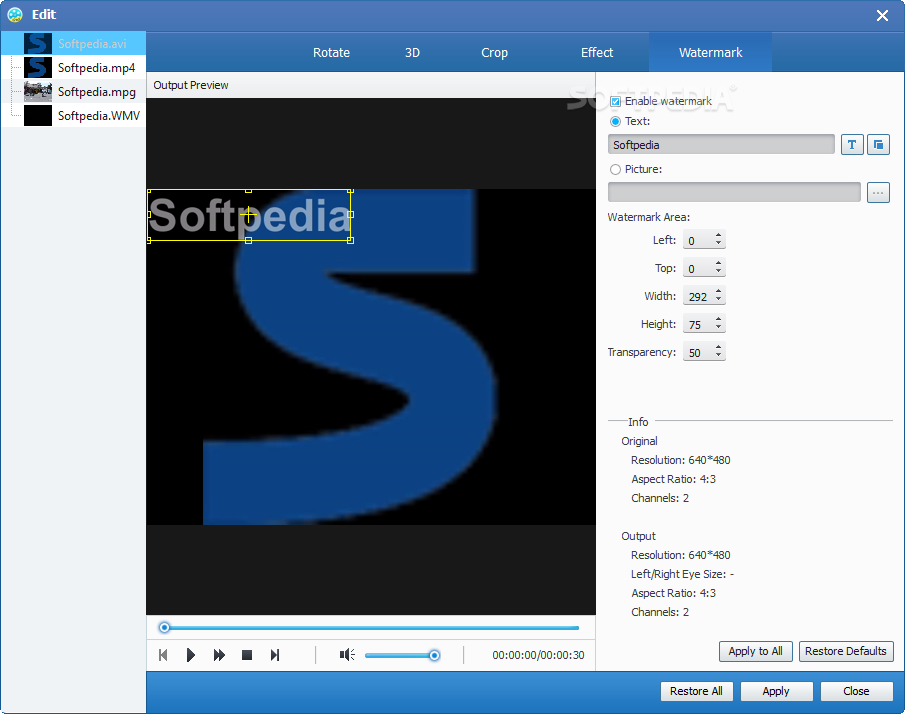Click the right-middle handle of the watermark box
The image size is (905, 714).
350,215
